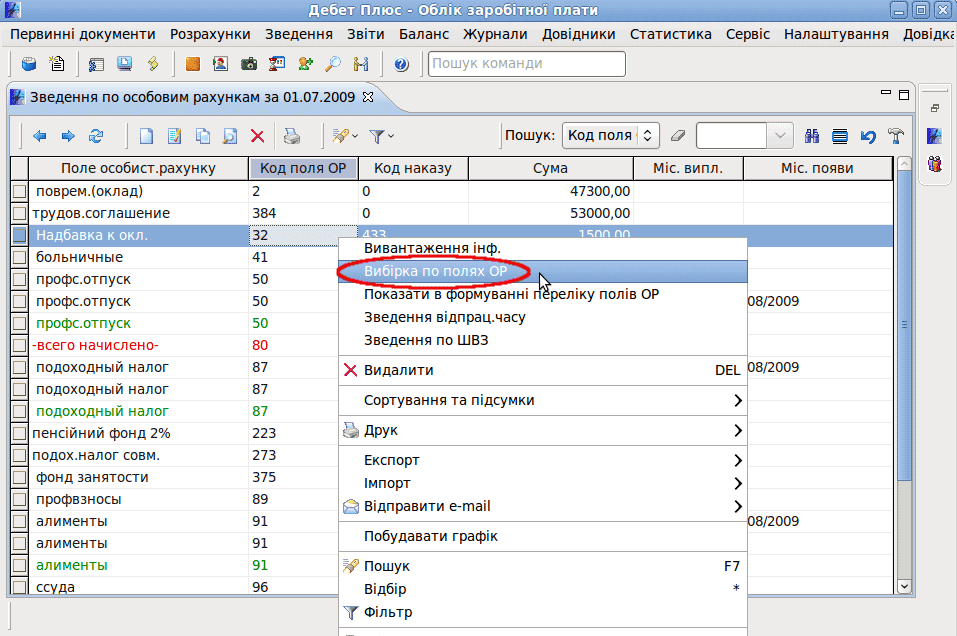Click the table scrollbar down arrow
The height and width of the screenshot is (636, 957).
905,587
